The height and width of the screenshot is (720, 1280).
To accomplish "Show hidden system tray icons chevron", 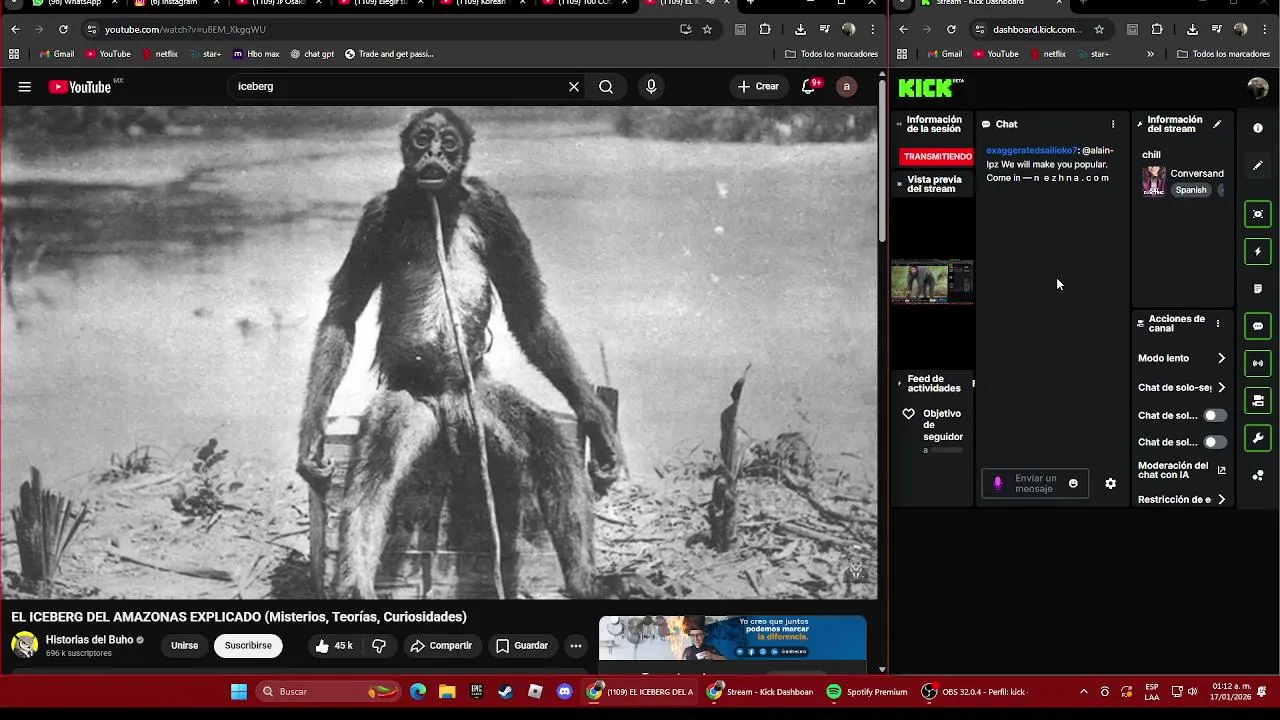I will 1083,692.
